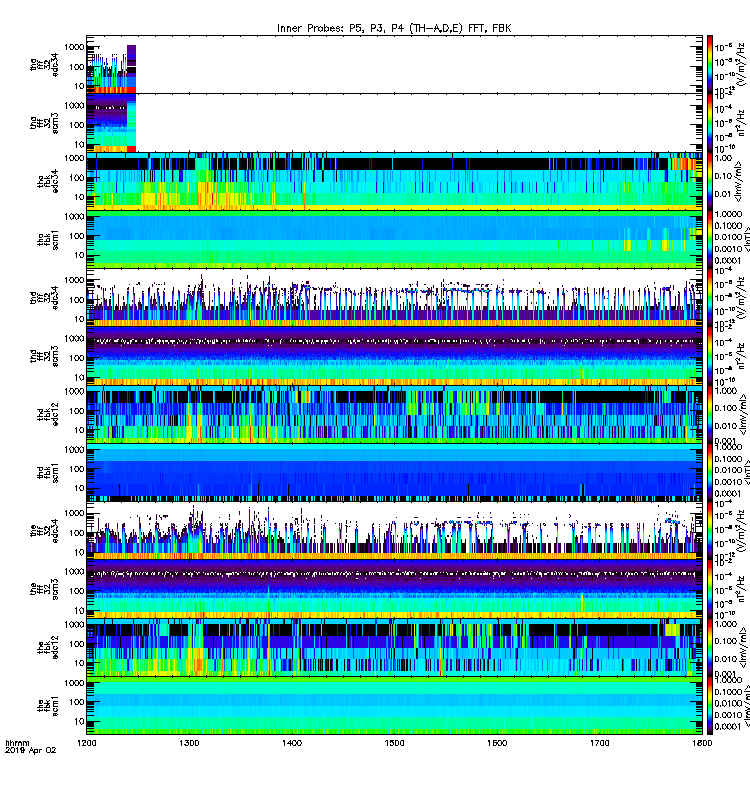The width and height of the screenshot is (750, 800).
Task: Click the "thd fff 32 scm3" panel label
Action: click(x=44, y=356)
